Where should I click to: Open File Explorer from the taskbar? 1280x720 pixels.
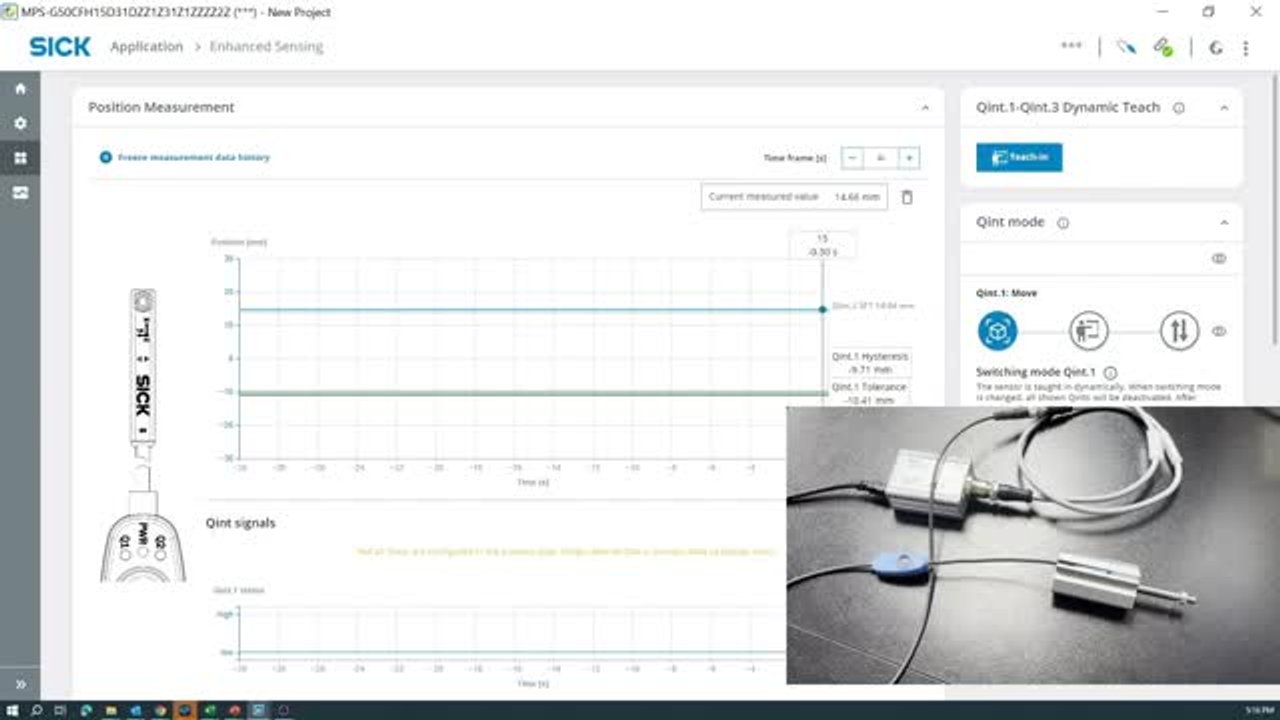tap(111, 711)
